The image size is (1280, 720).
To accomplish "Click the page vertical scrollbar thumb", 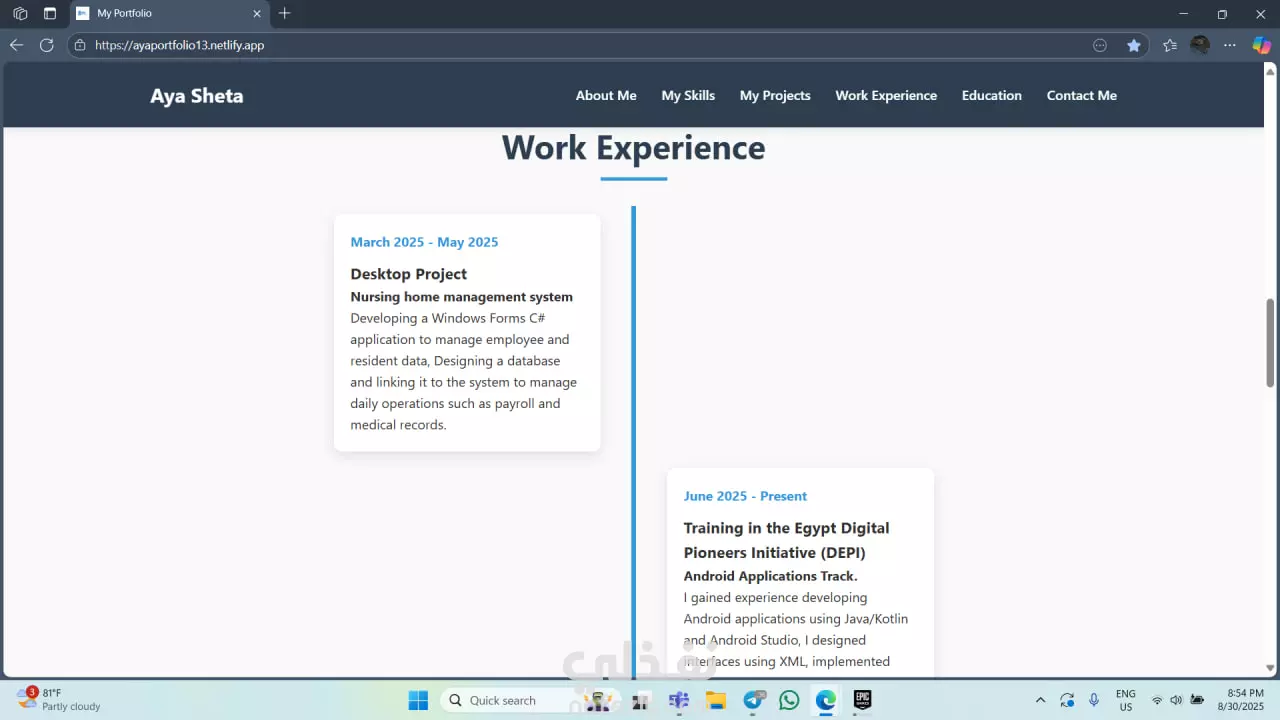I will point(1270,342).
